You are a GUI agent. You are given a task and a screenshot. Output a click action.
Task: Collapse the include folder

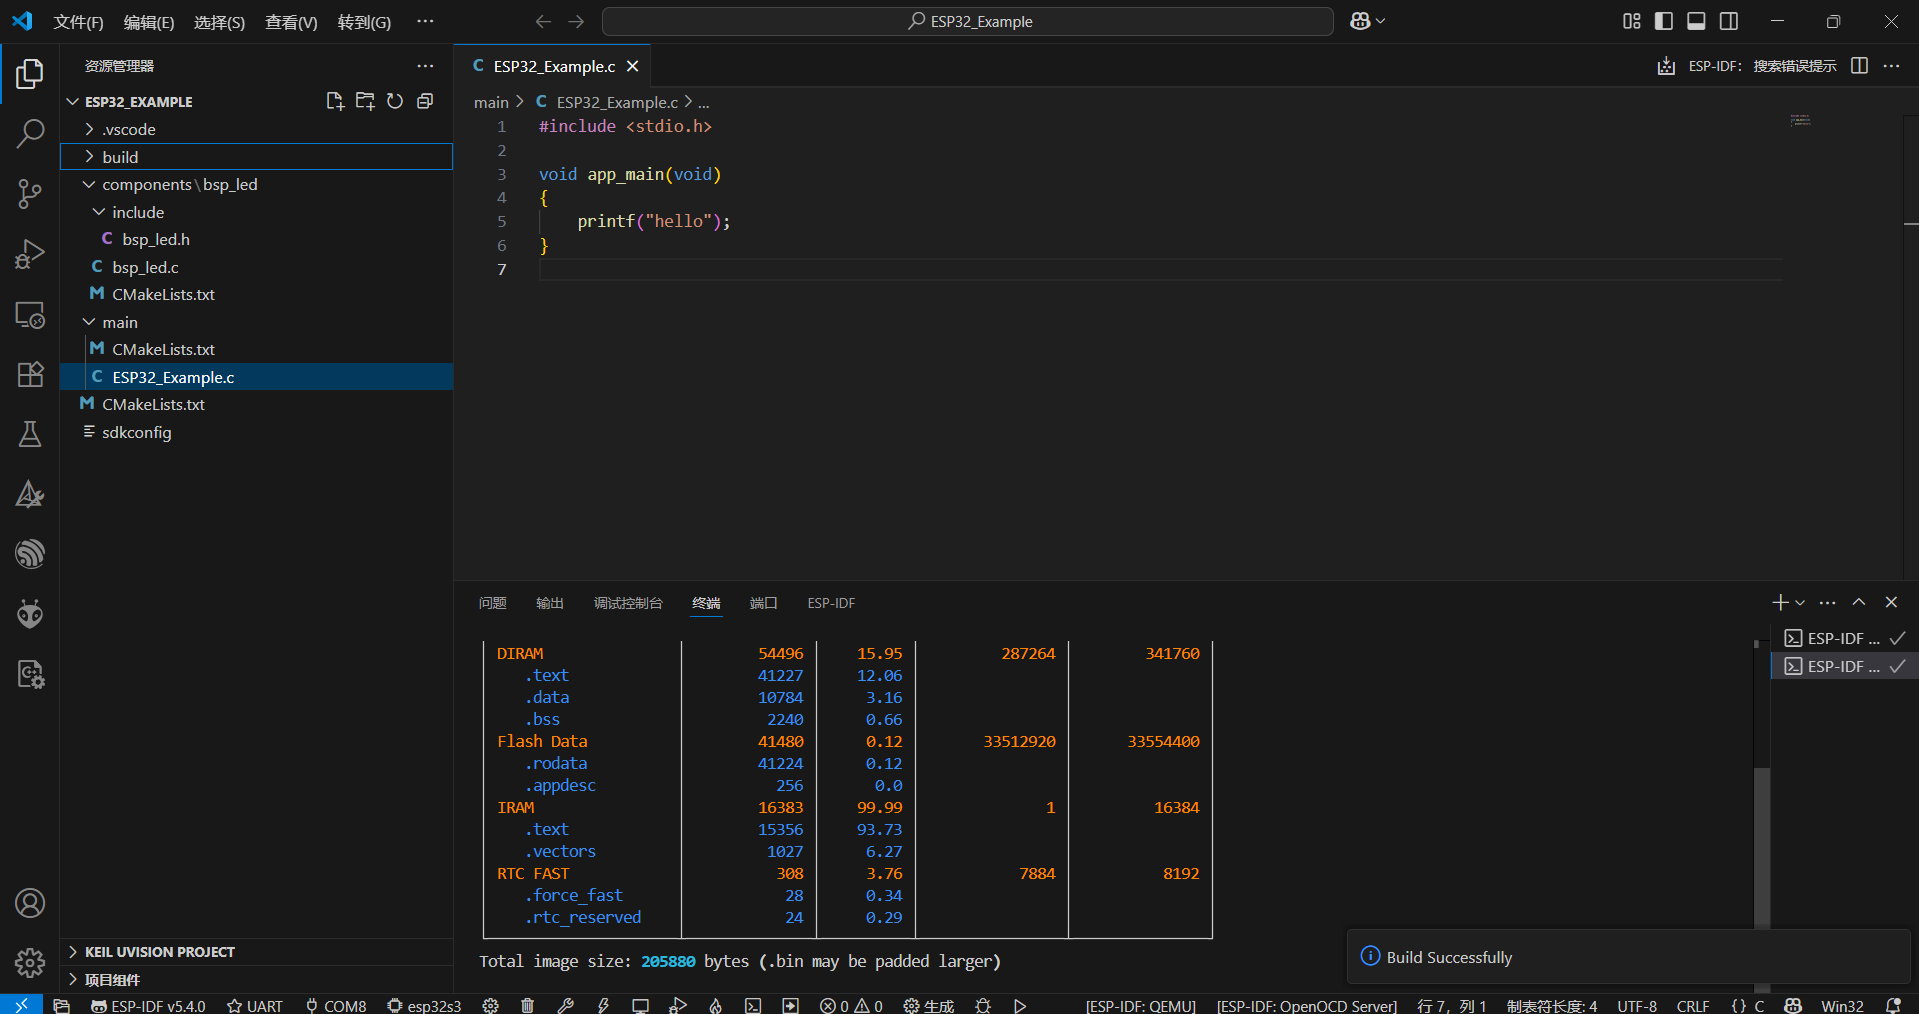[256, 212]
